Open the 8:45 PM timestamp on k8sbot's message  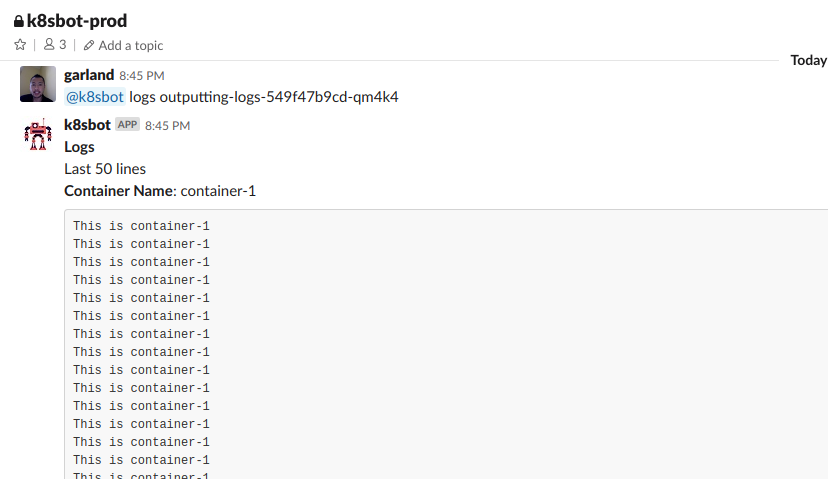coord(167,126)
